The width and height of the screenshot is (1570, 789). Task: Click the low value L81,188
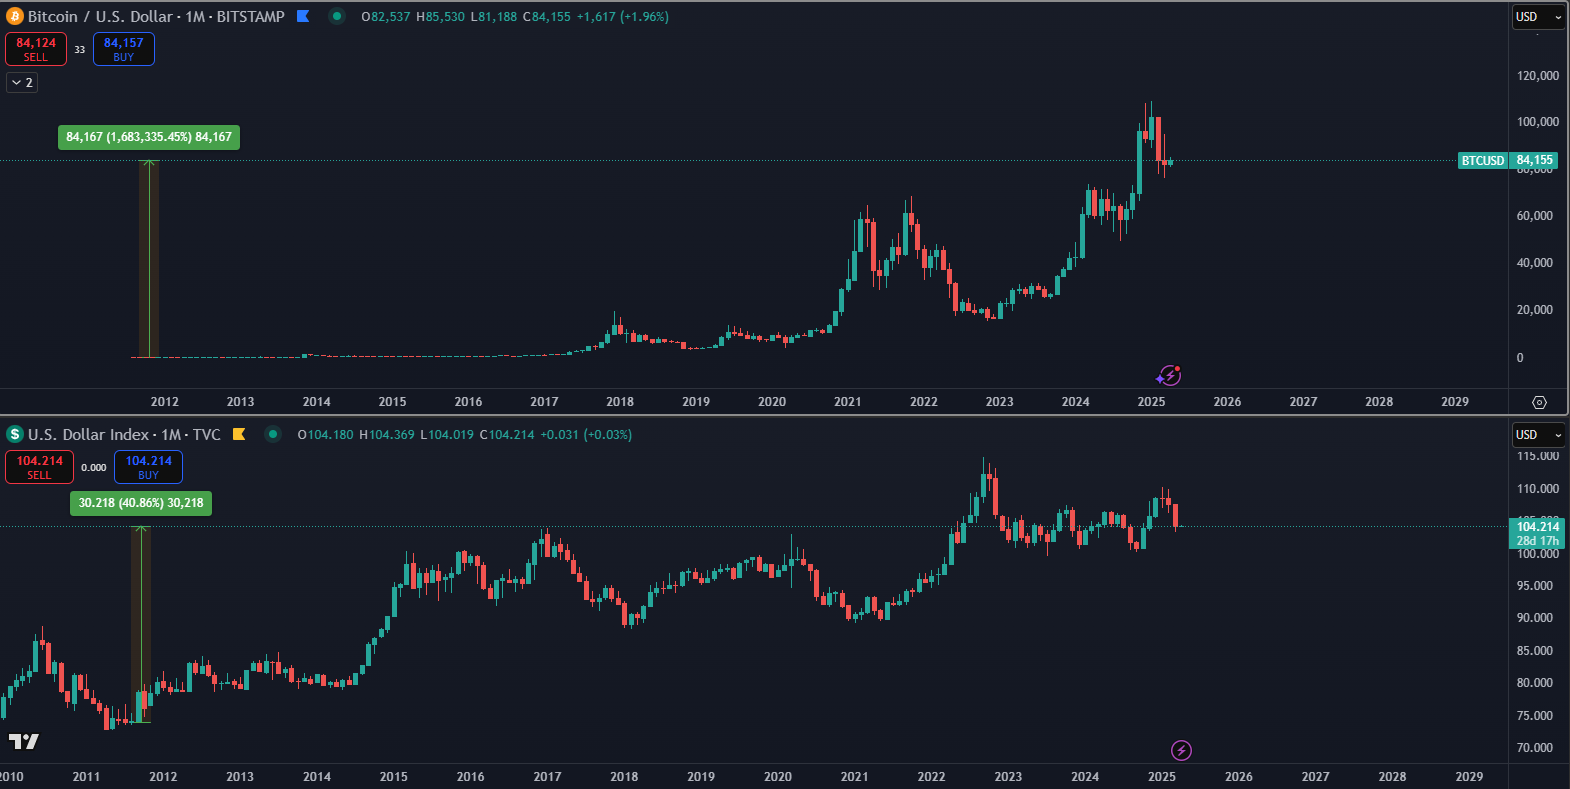(x=494, y=17)
